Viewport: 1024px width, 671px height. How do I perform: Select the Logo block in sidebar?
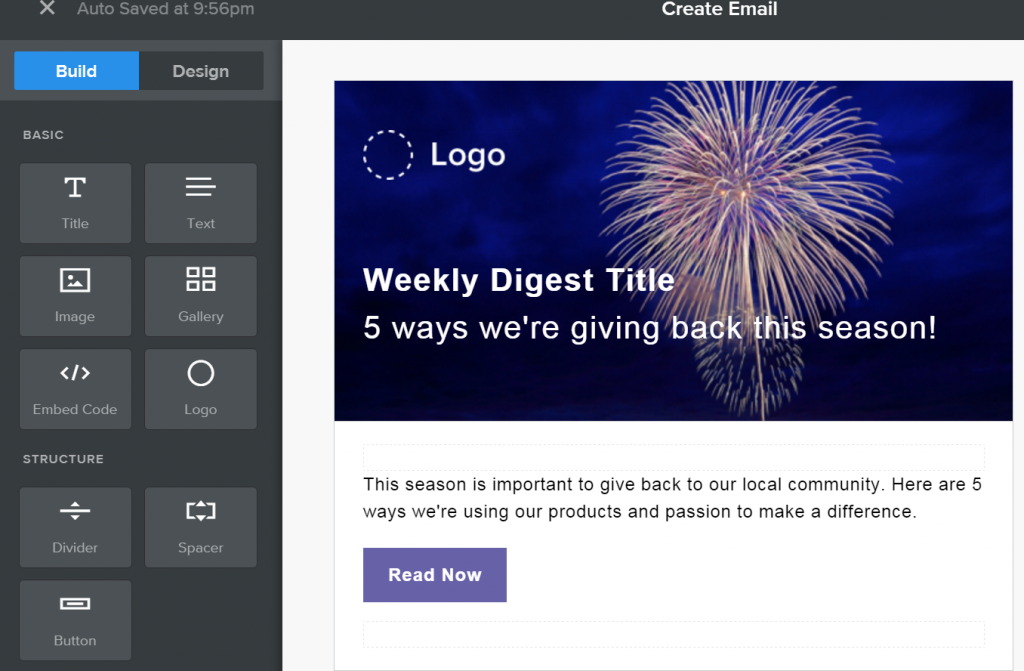(201, 388)
